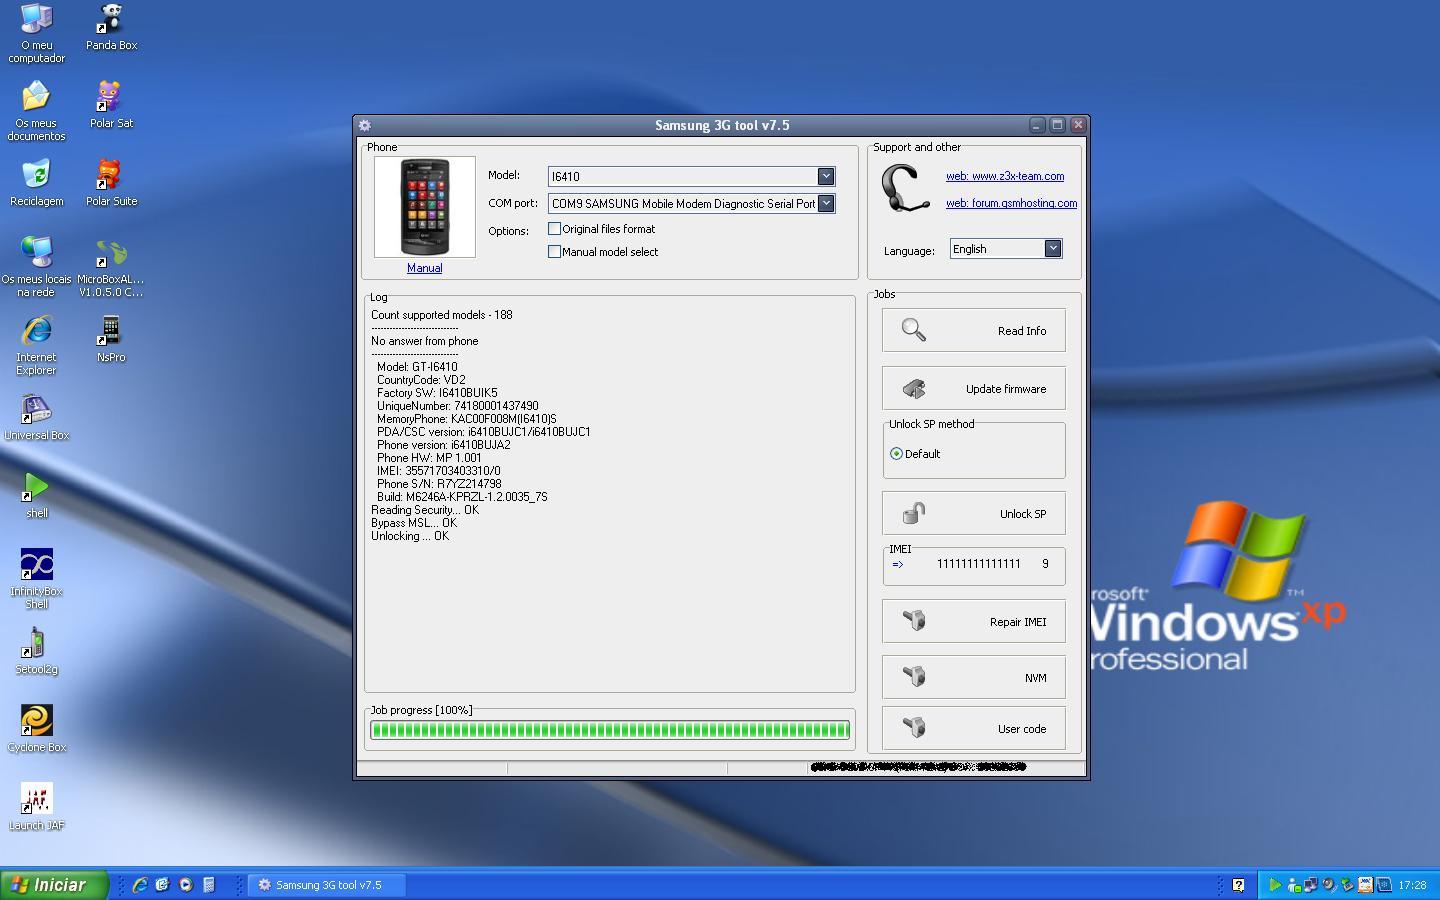Click the green play icon in the system tray
This screenshot has height=900, width=1440.
(1275, 885)
